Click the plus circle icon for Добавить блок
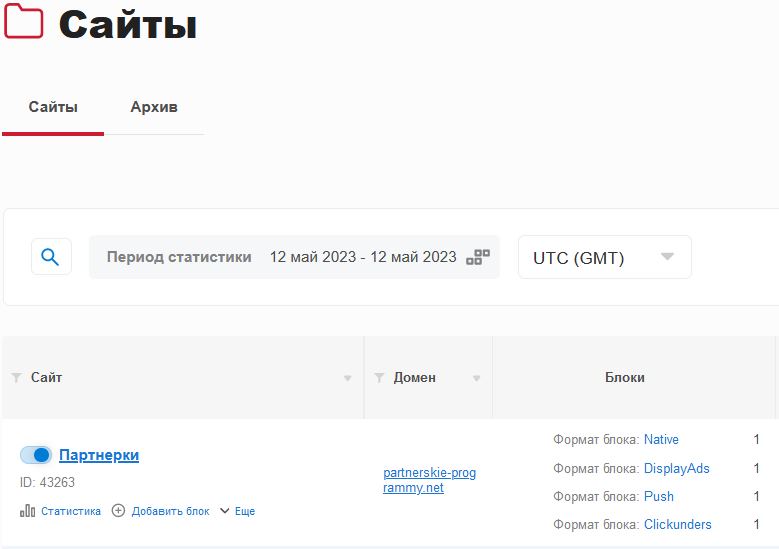 coord(118,511)
